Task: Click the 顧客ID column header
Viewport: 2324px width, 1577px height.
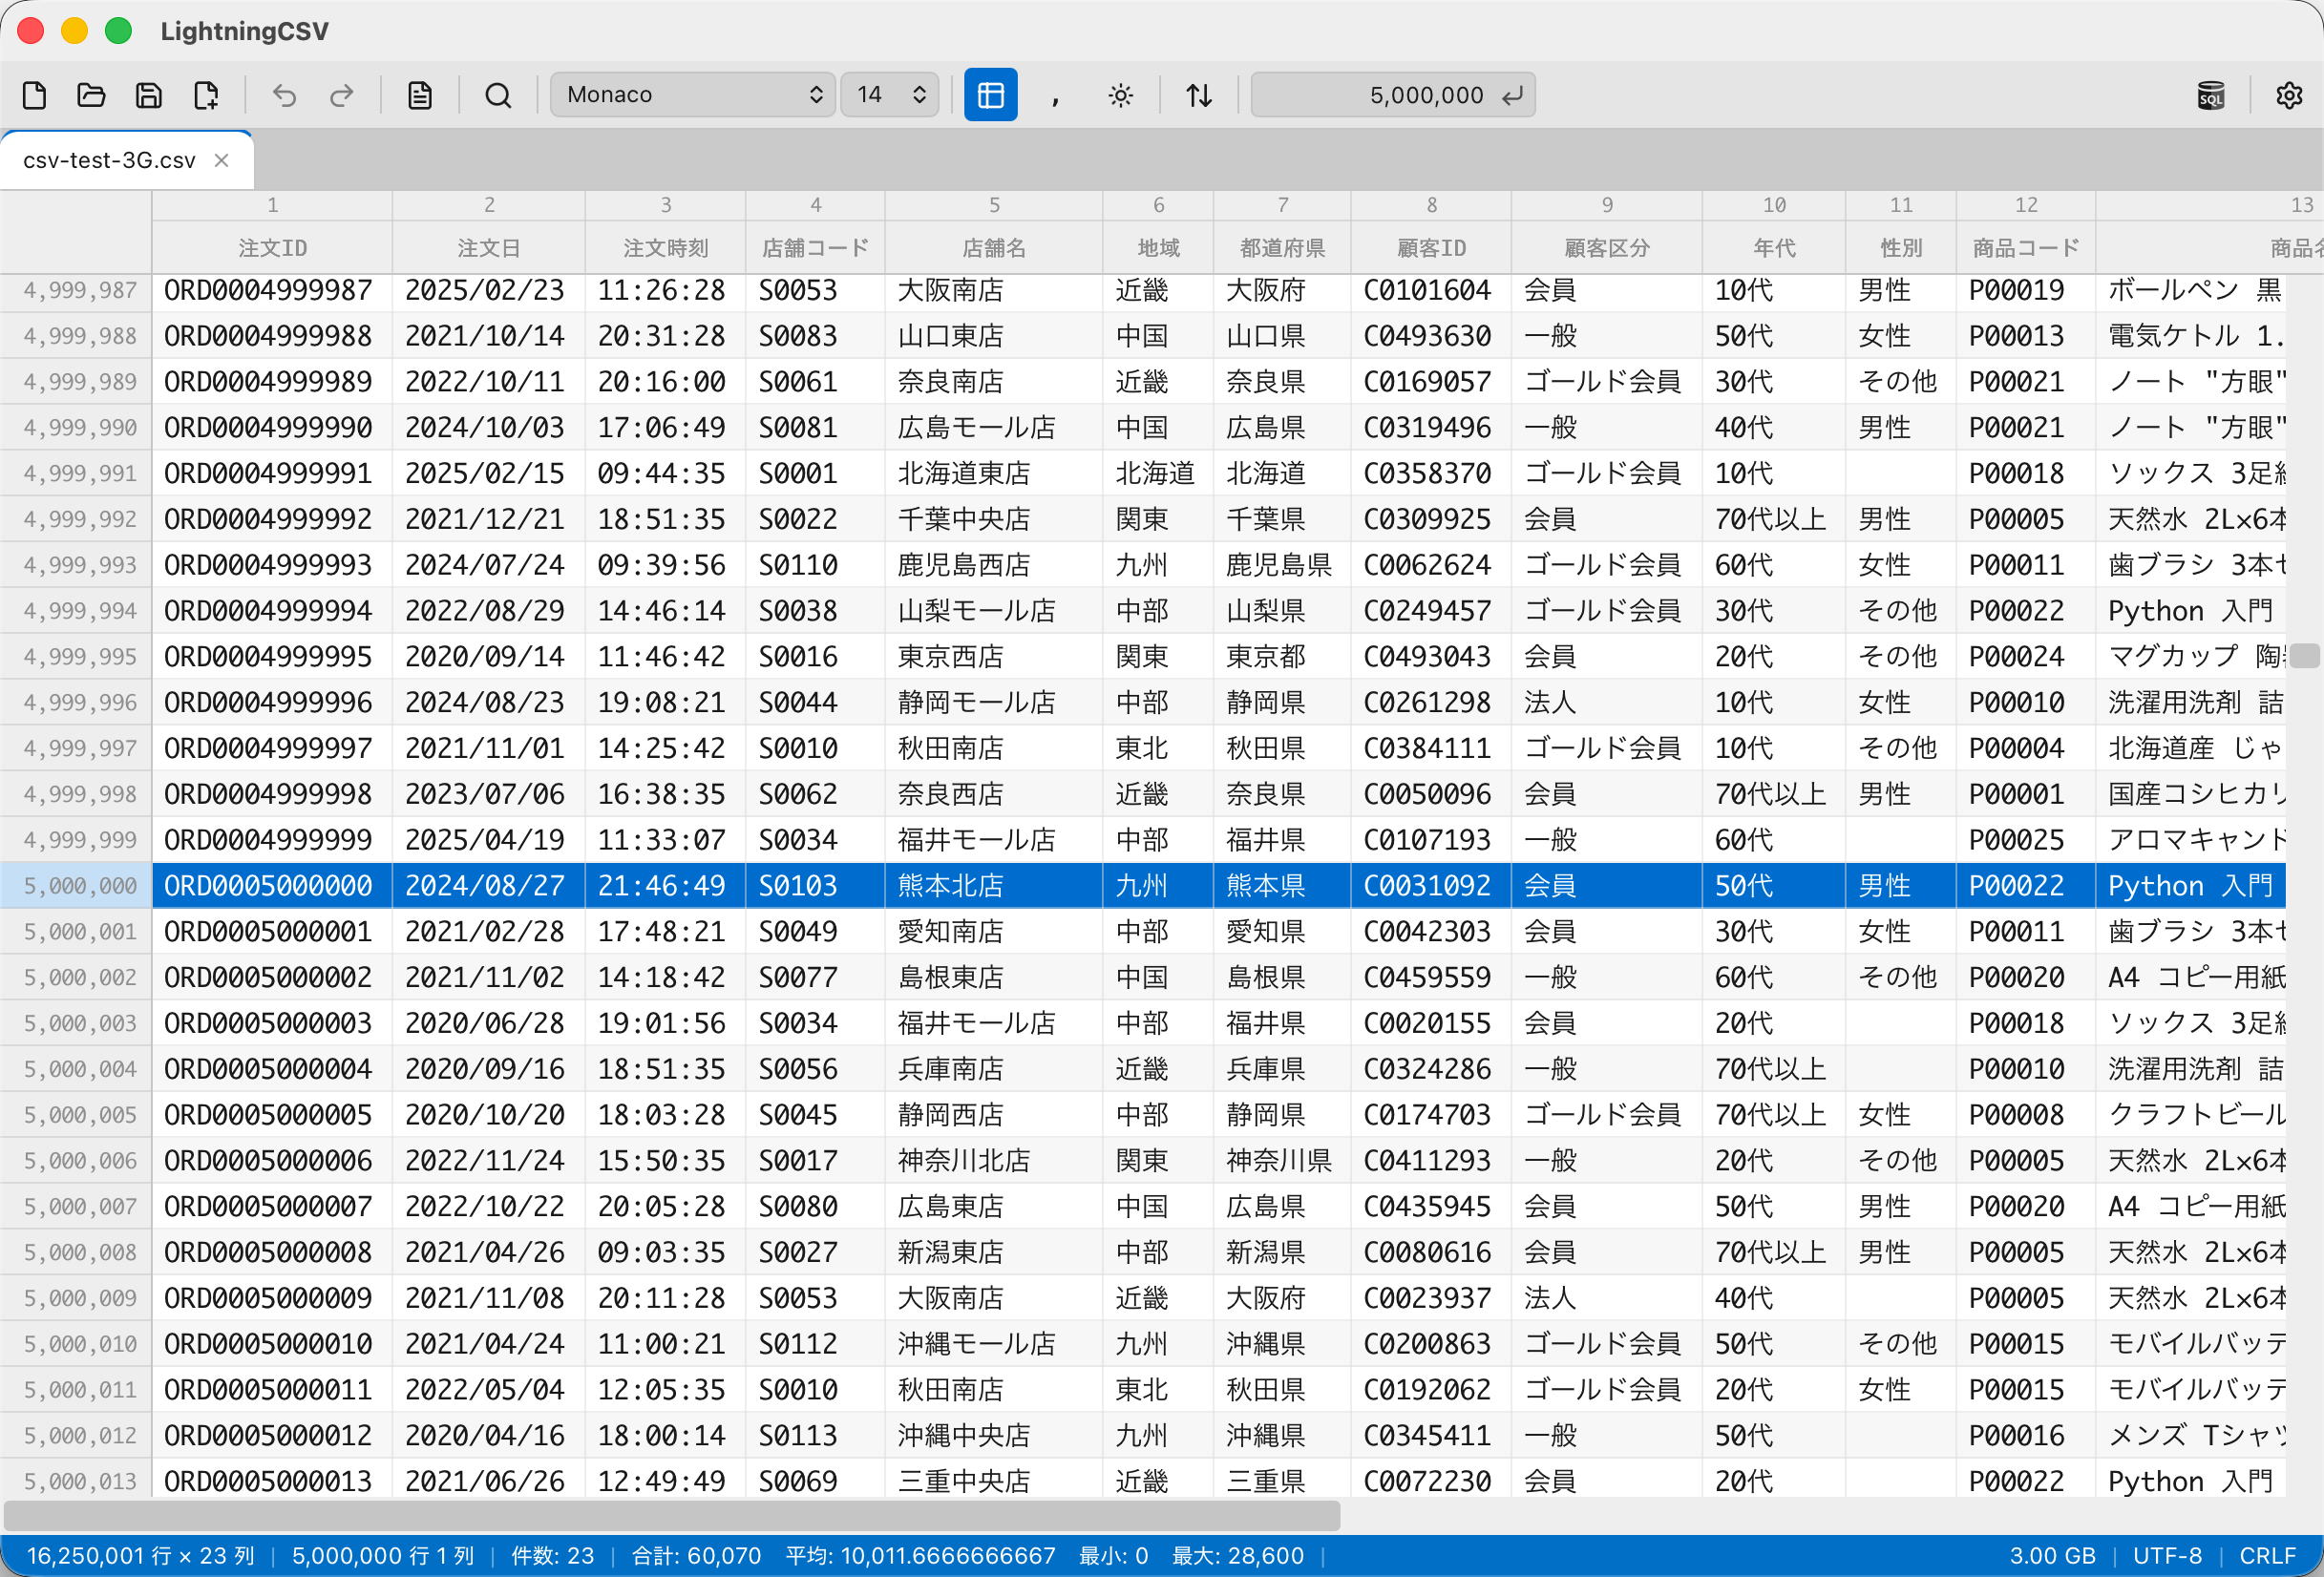Action: 1431,248
